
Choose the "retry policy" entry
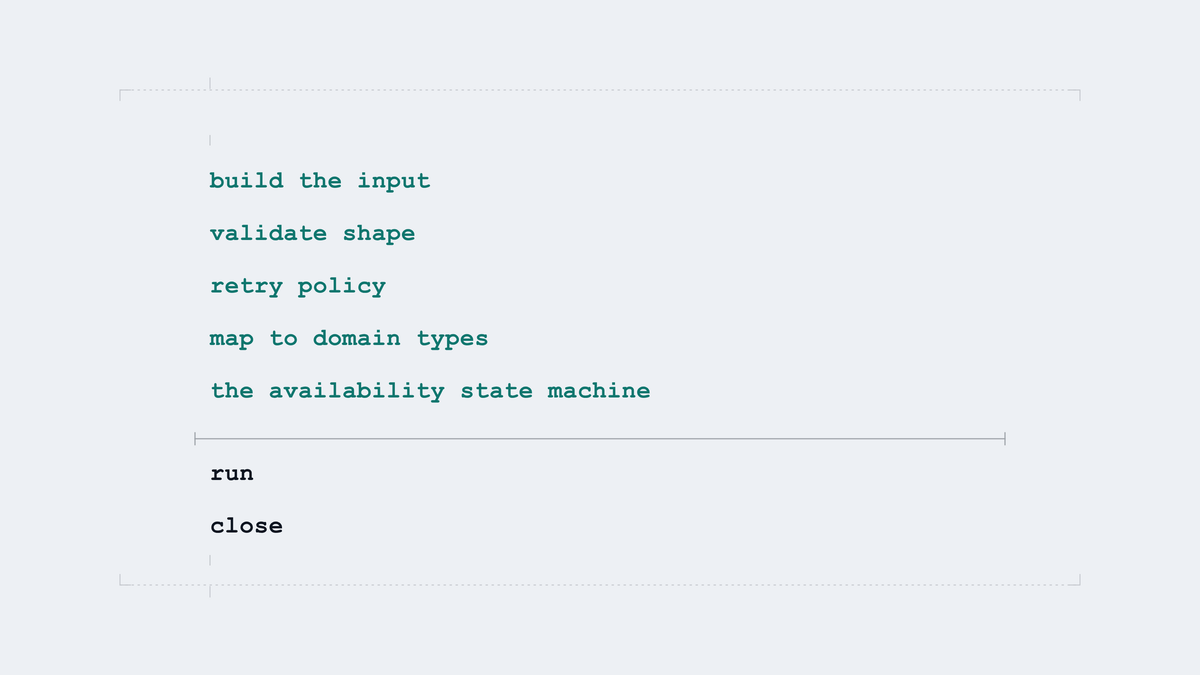pos(298,286)
